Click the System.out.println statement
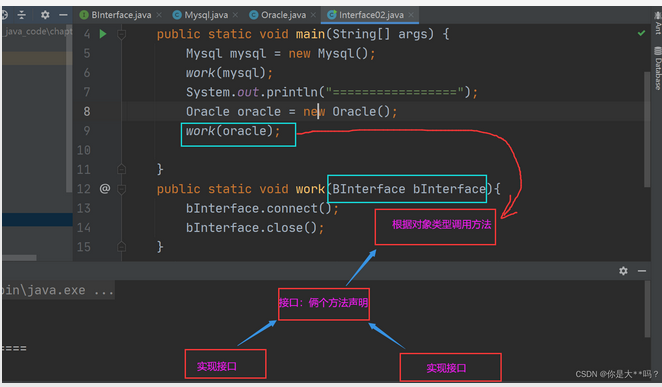This screenshot has height=387, width=662. (x=332, y=92)
